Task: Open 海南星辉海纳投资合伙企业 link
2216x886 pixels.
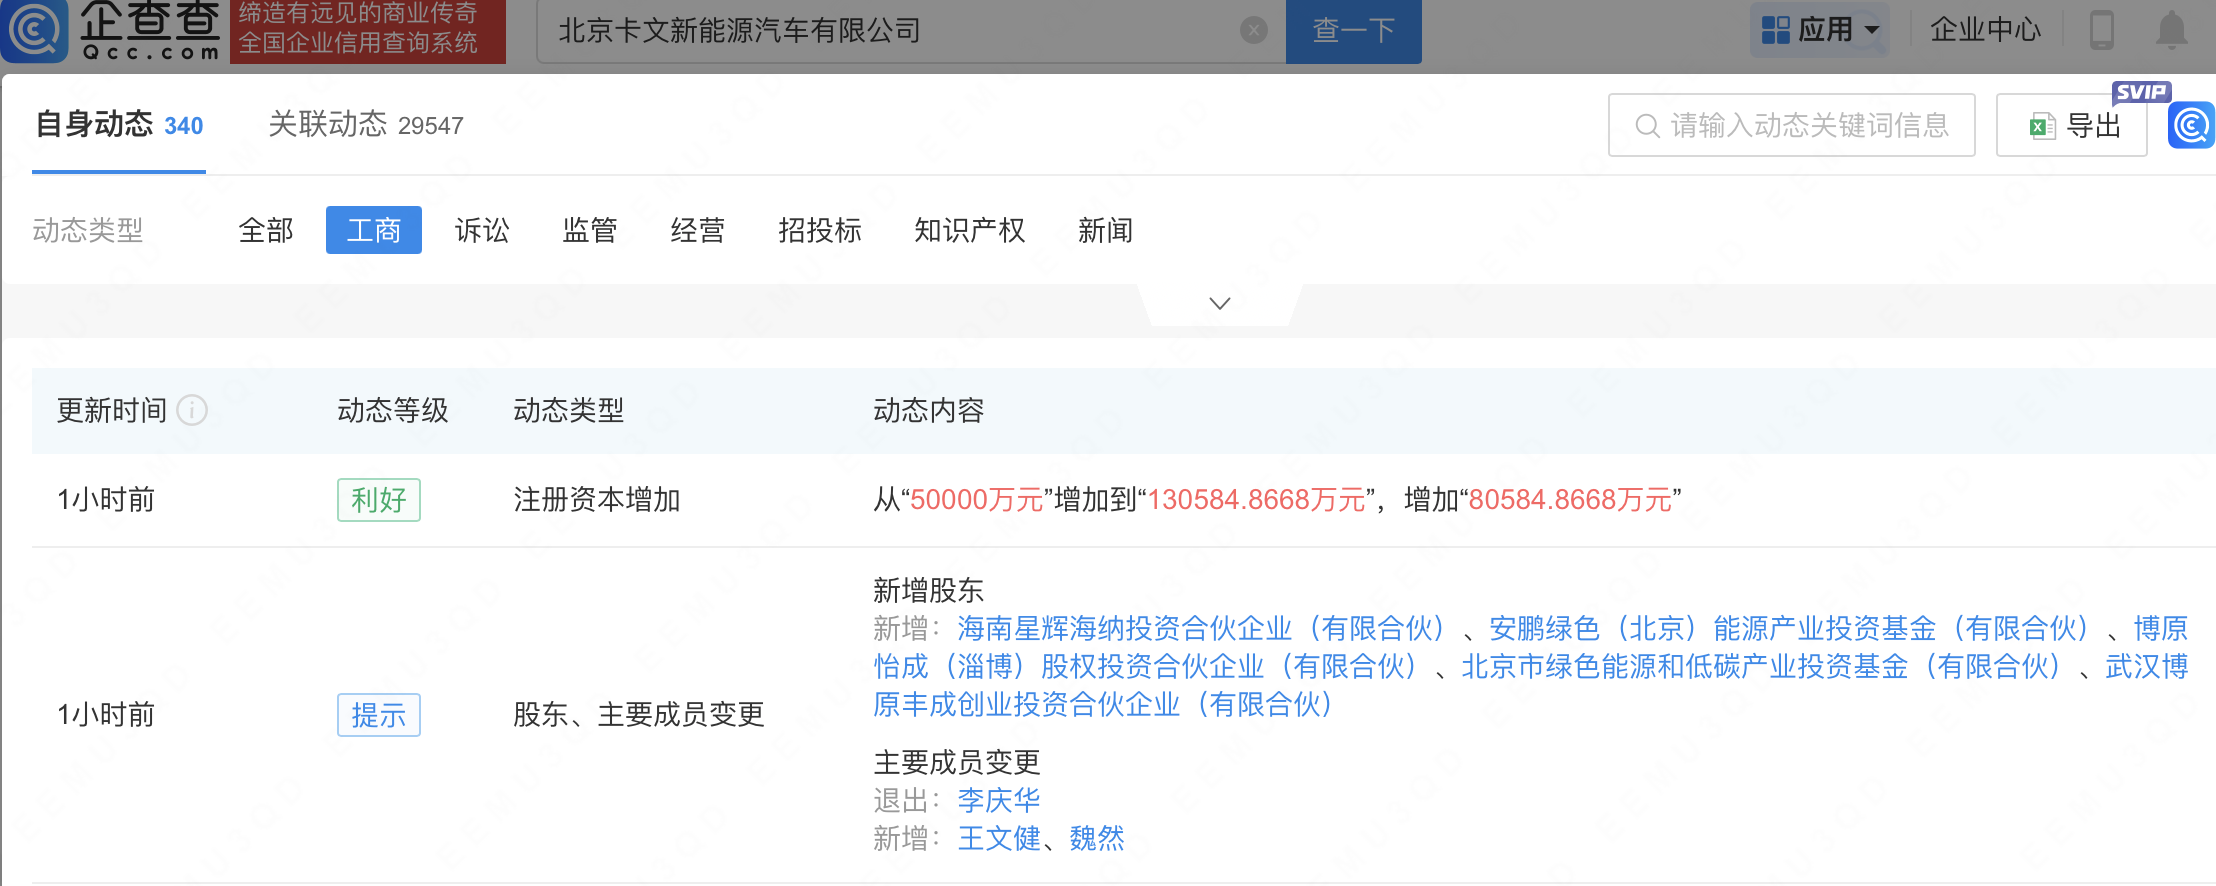Action: click(x=1201, y=628)
